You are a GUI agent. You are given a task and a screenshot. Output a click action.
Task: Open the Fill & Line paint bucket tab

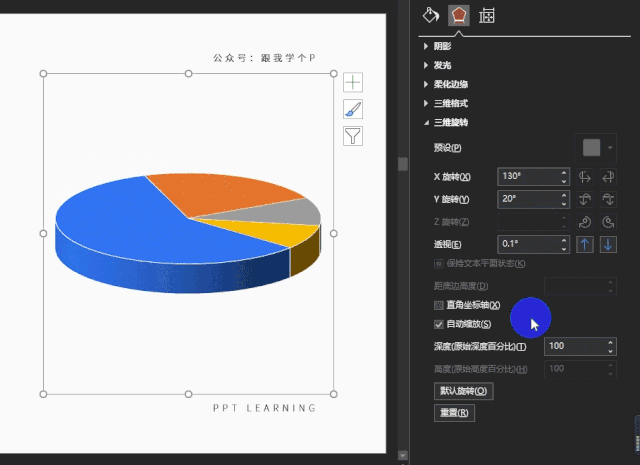[431, 16]
